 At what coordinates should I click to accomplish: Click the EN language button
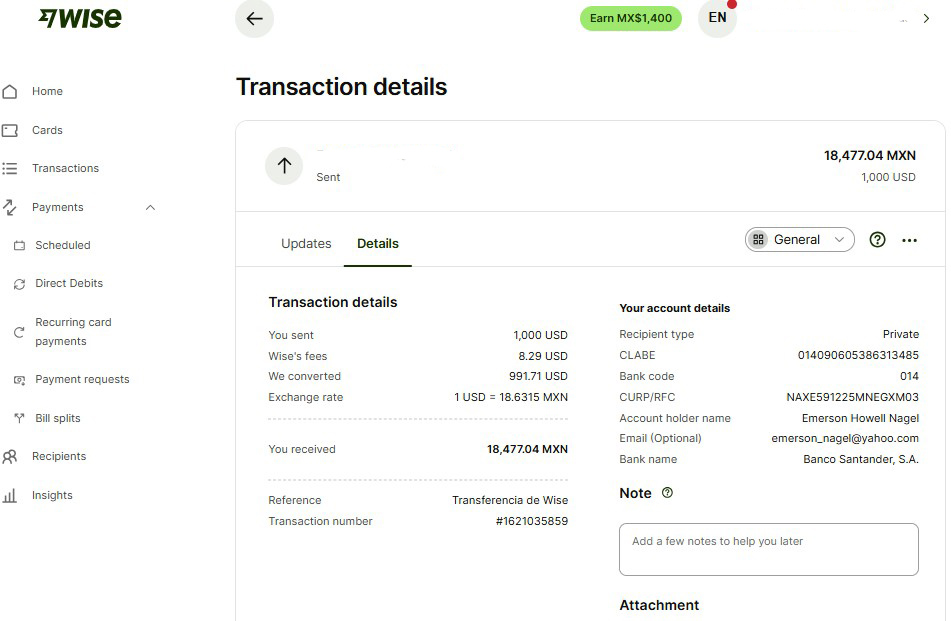717,18
